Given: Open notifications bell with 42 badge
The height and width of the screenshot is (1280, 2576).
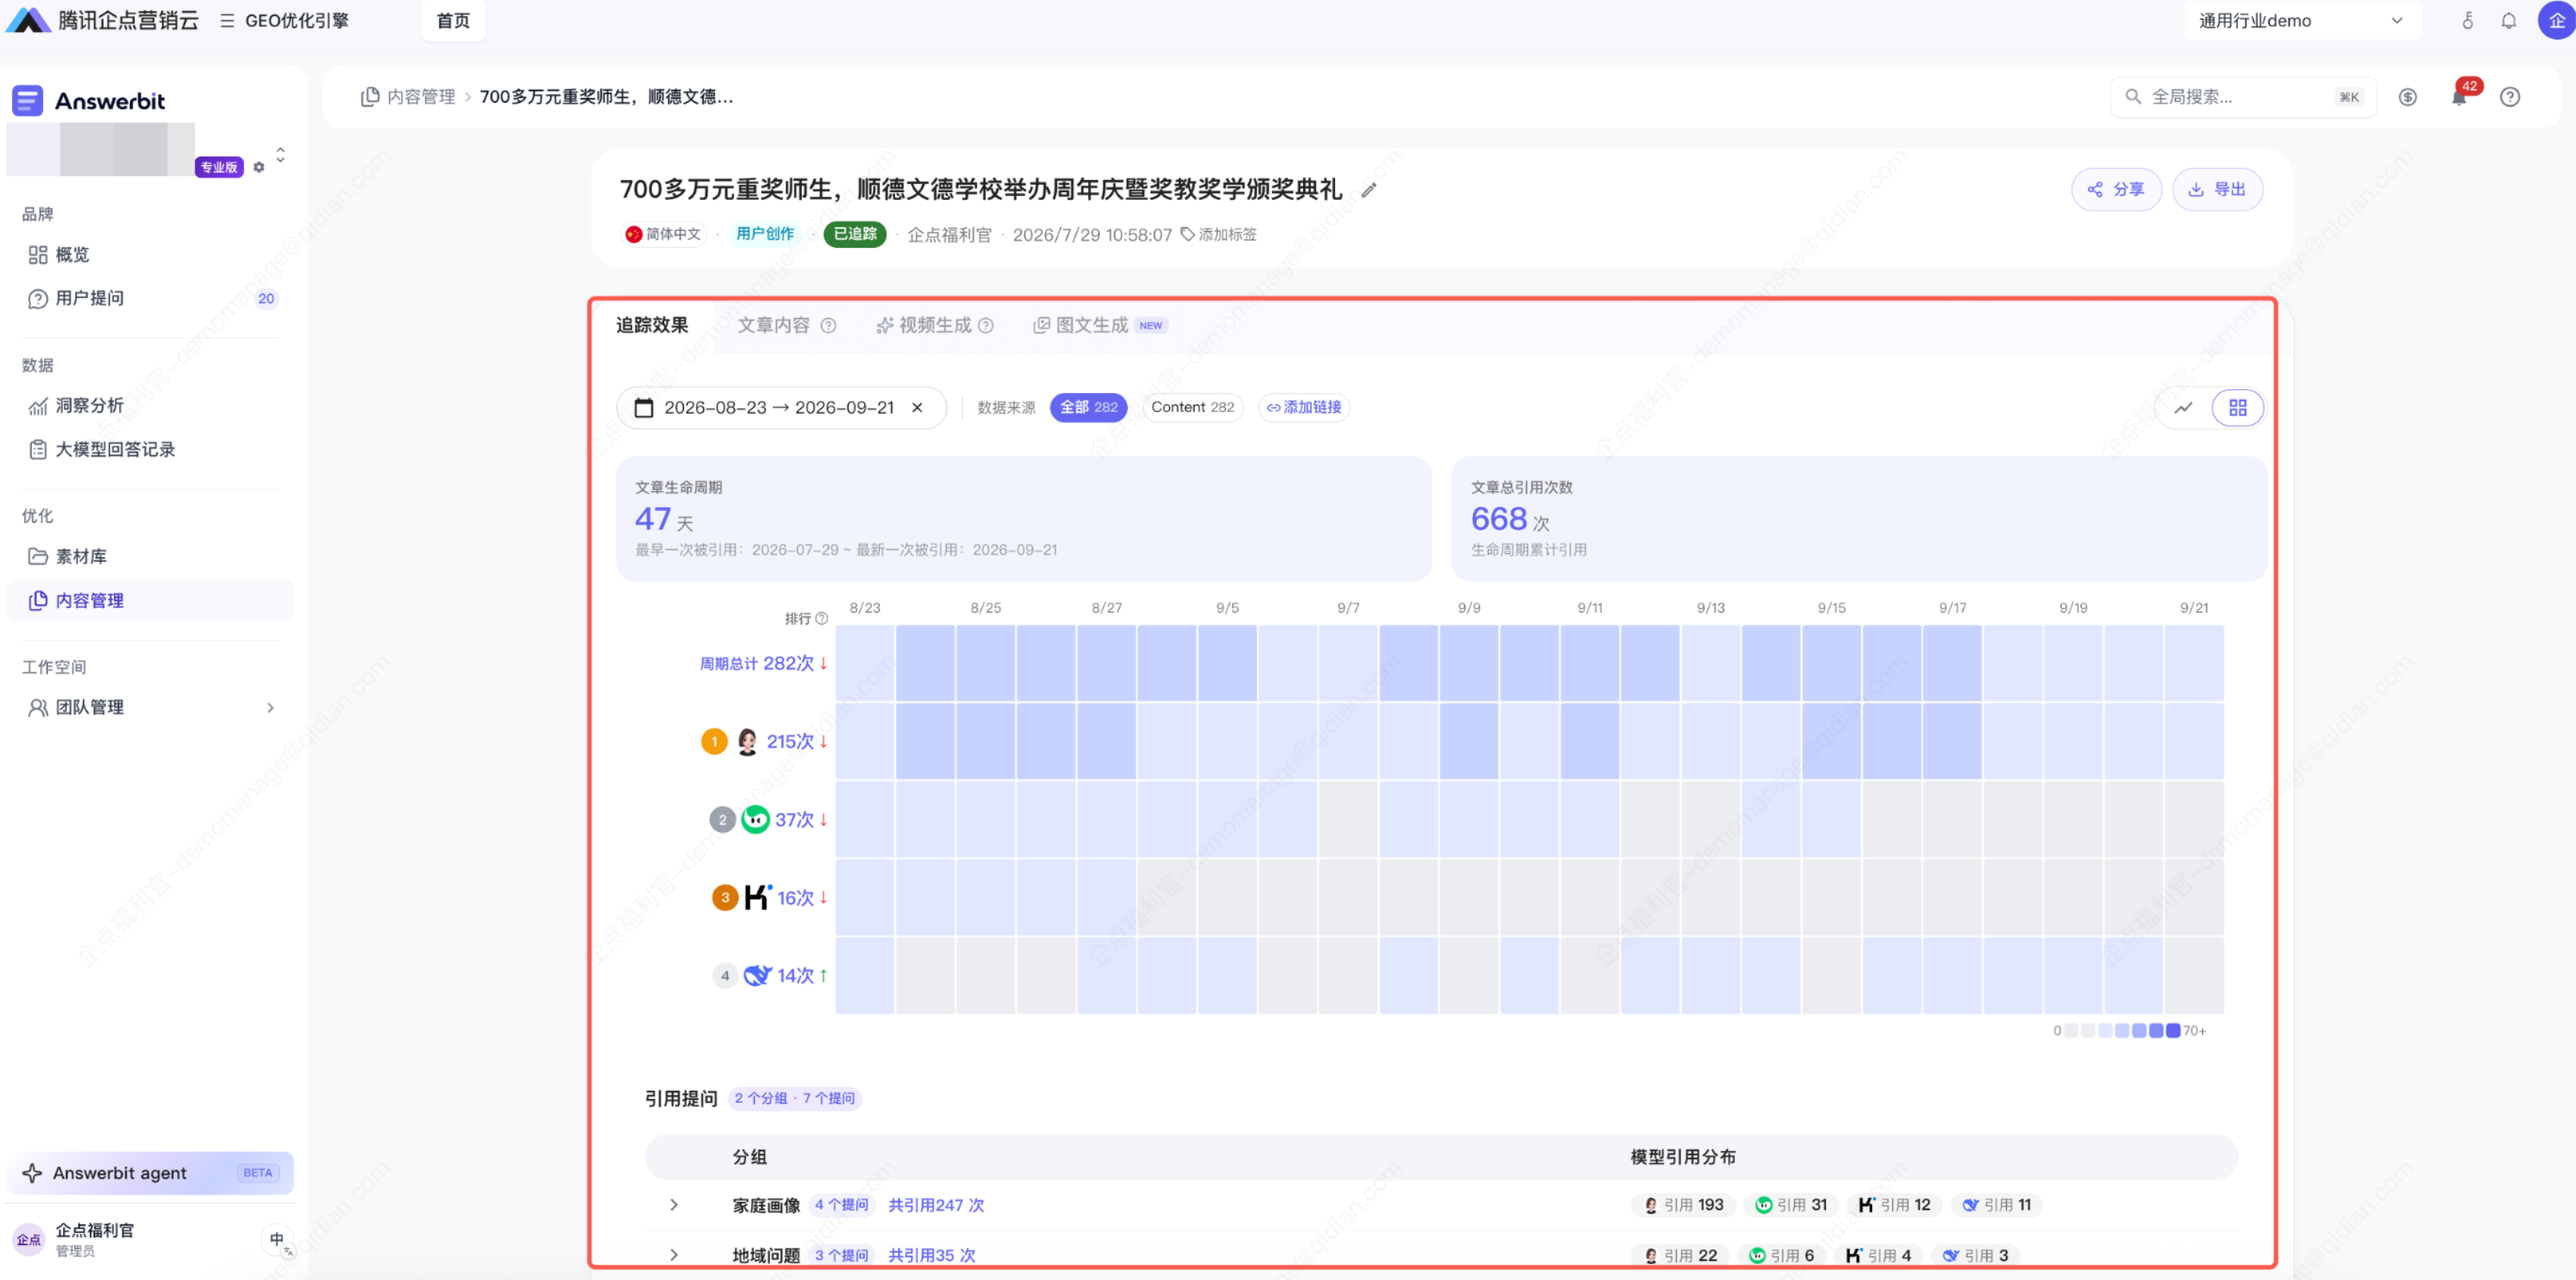Looking at the screenshot, I should click(2460, 96).
